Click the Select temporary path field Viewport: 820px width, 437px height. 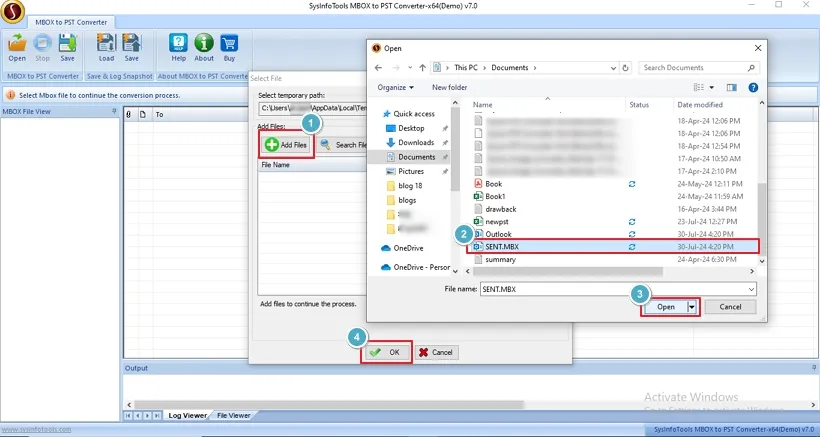click(312, 109)
